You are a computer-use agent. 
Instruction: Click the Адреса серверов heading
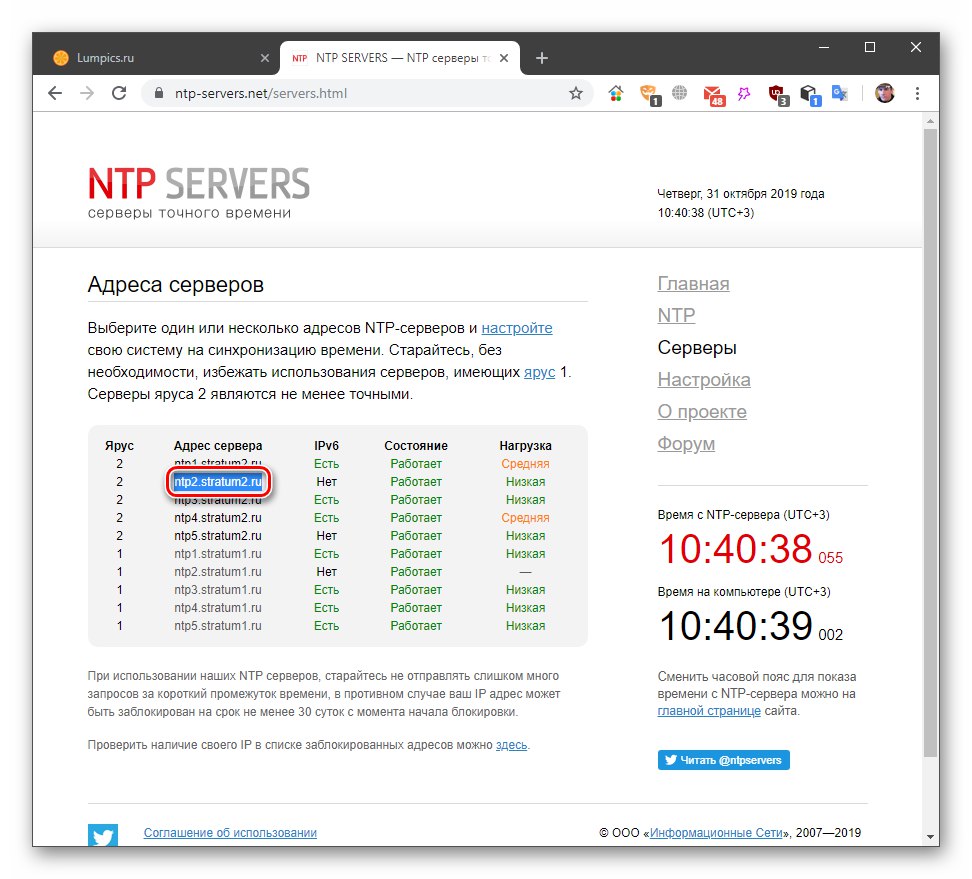175,285
